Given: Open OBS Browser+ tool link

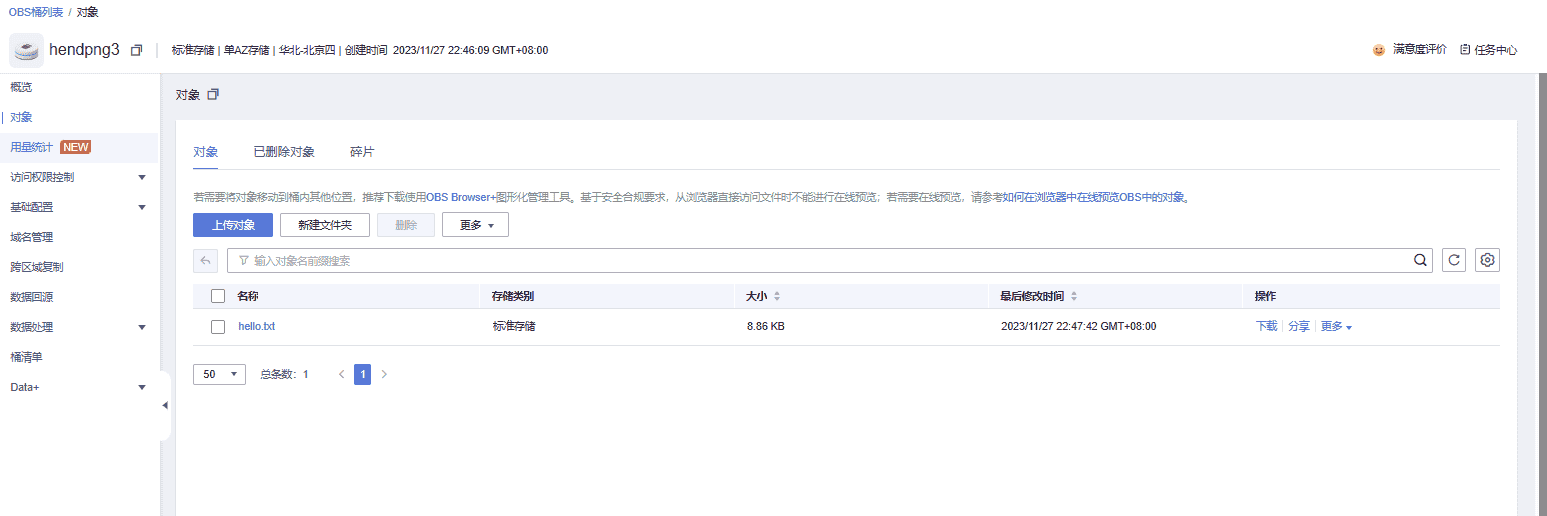Looking at the screenshot, I should click(461, 197).
